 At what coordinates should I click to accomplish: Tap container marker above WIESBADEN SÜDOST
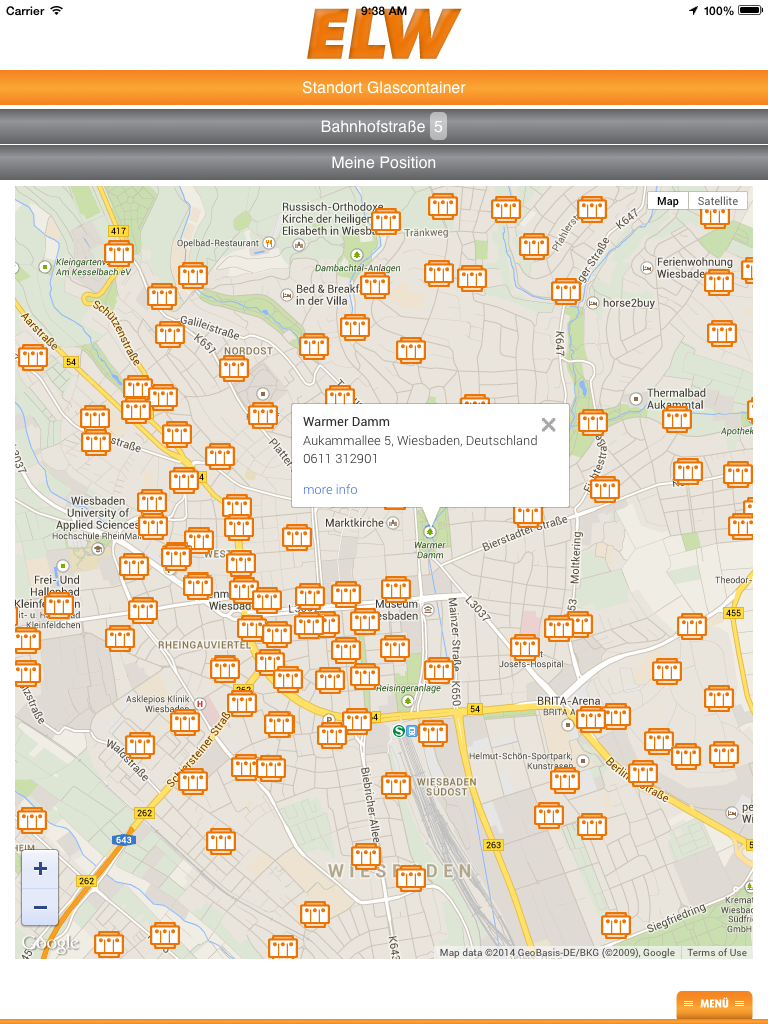tap(396, 785)
